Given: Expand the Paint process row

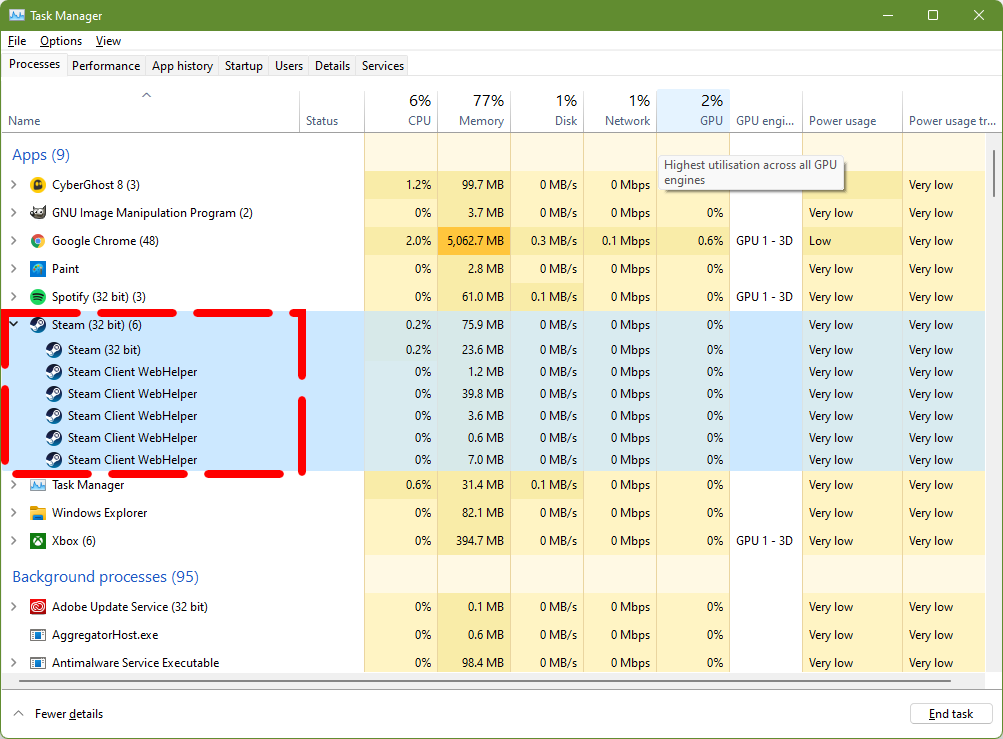Looking at the screenshot, I should tap(14, 269).
